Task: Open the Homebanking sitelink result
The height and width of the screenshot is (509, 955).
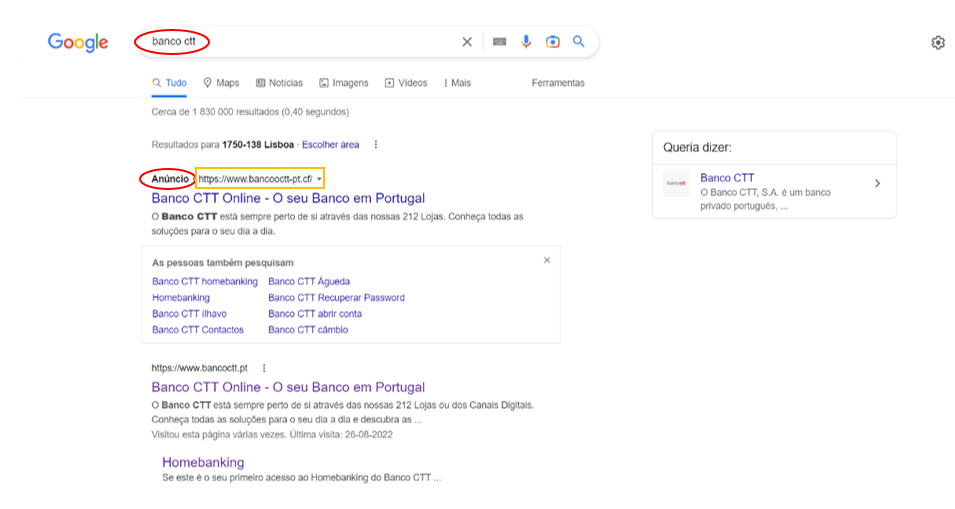Action: coord(203,462)
